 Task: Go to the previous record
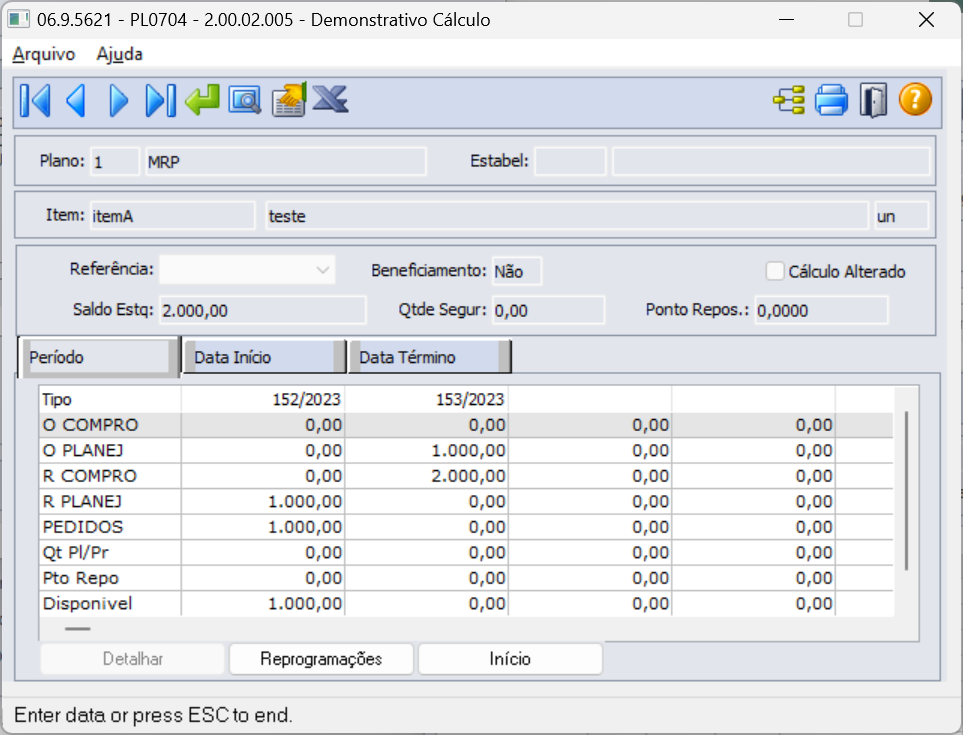point(75,100)
